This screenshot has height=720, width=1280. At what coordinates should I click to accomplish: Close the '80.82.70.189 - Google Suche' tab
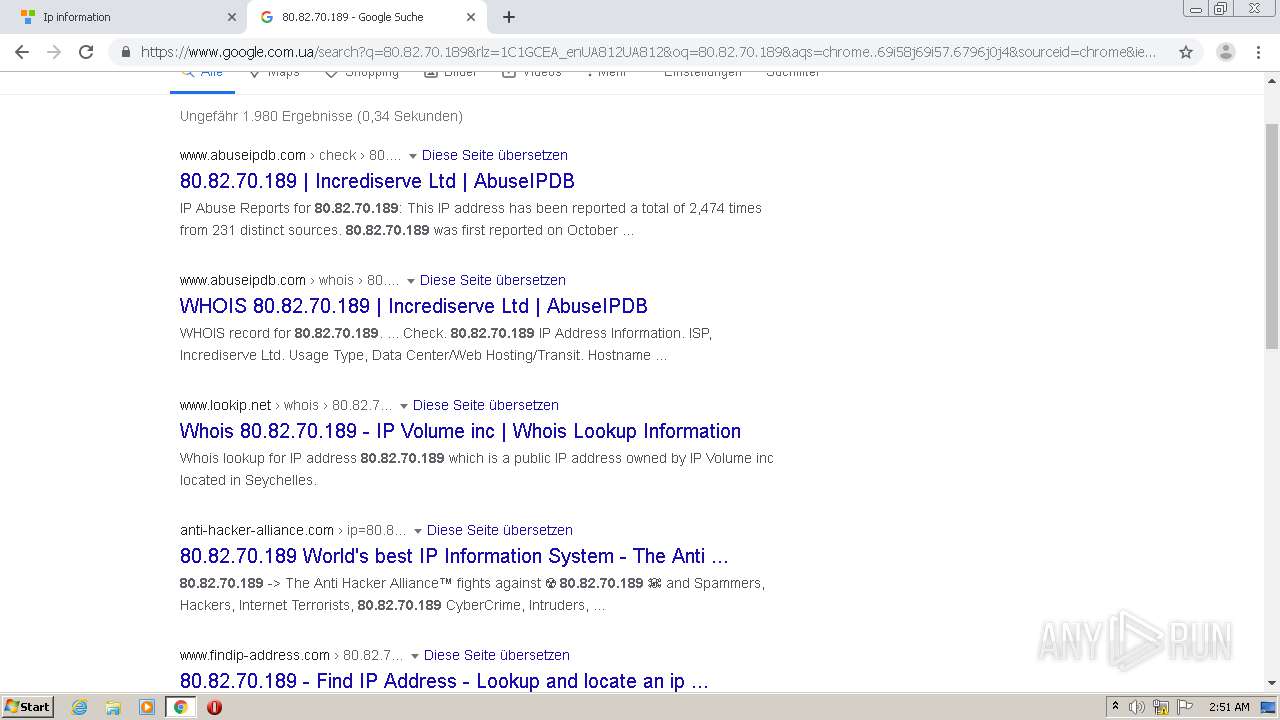471,17
